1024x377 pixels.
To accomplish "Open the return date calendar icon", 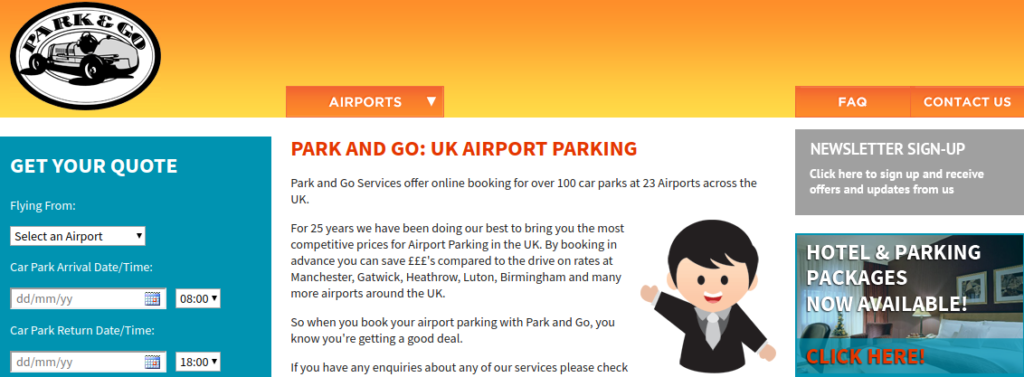I will click(152, 361).
